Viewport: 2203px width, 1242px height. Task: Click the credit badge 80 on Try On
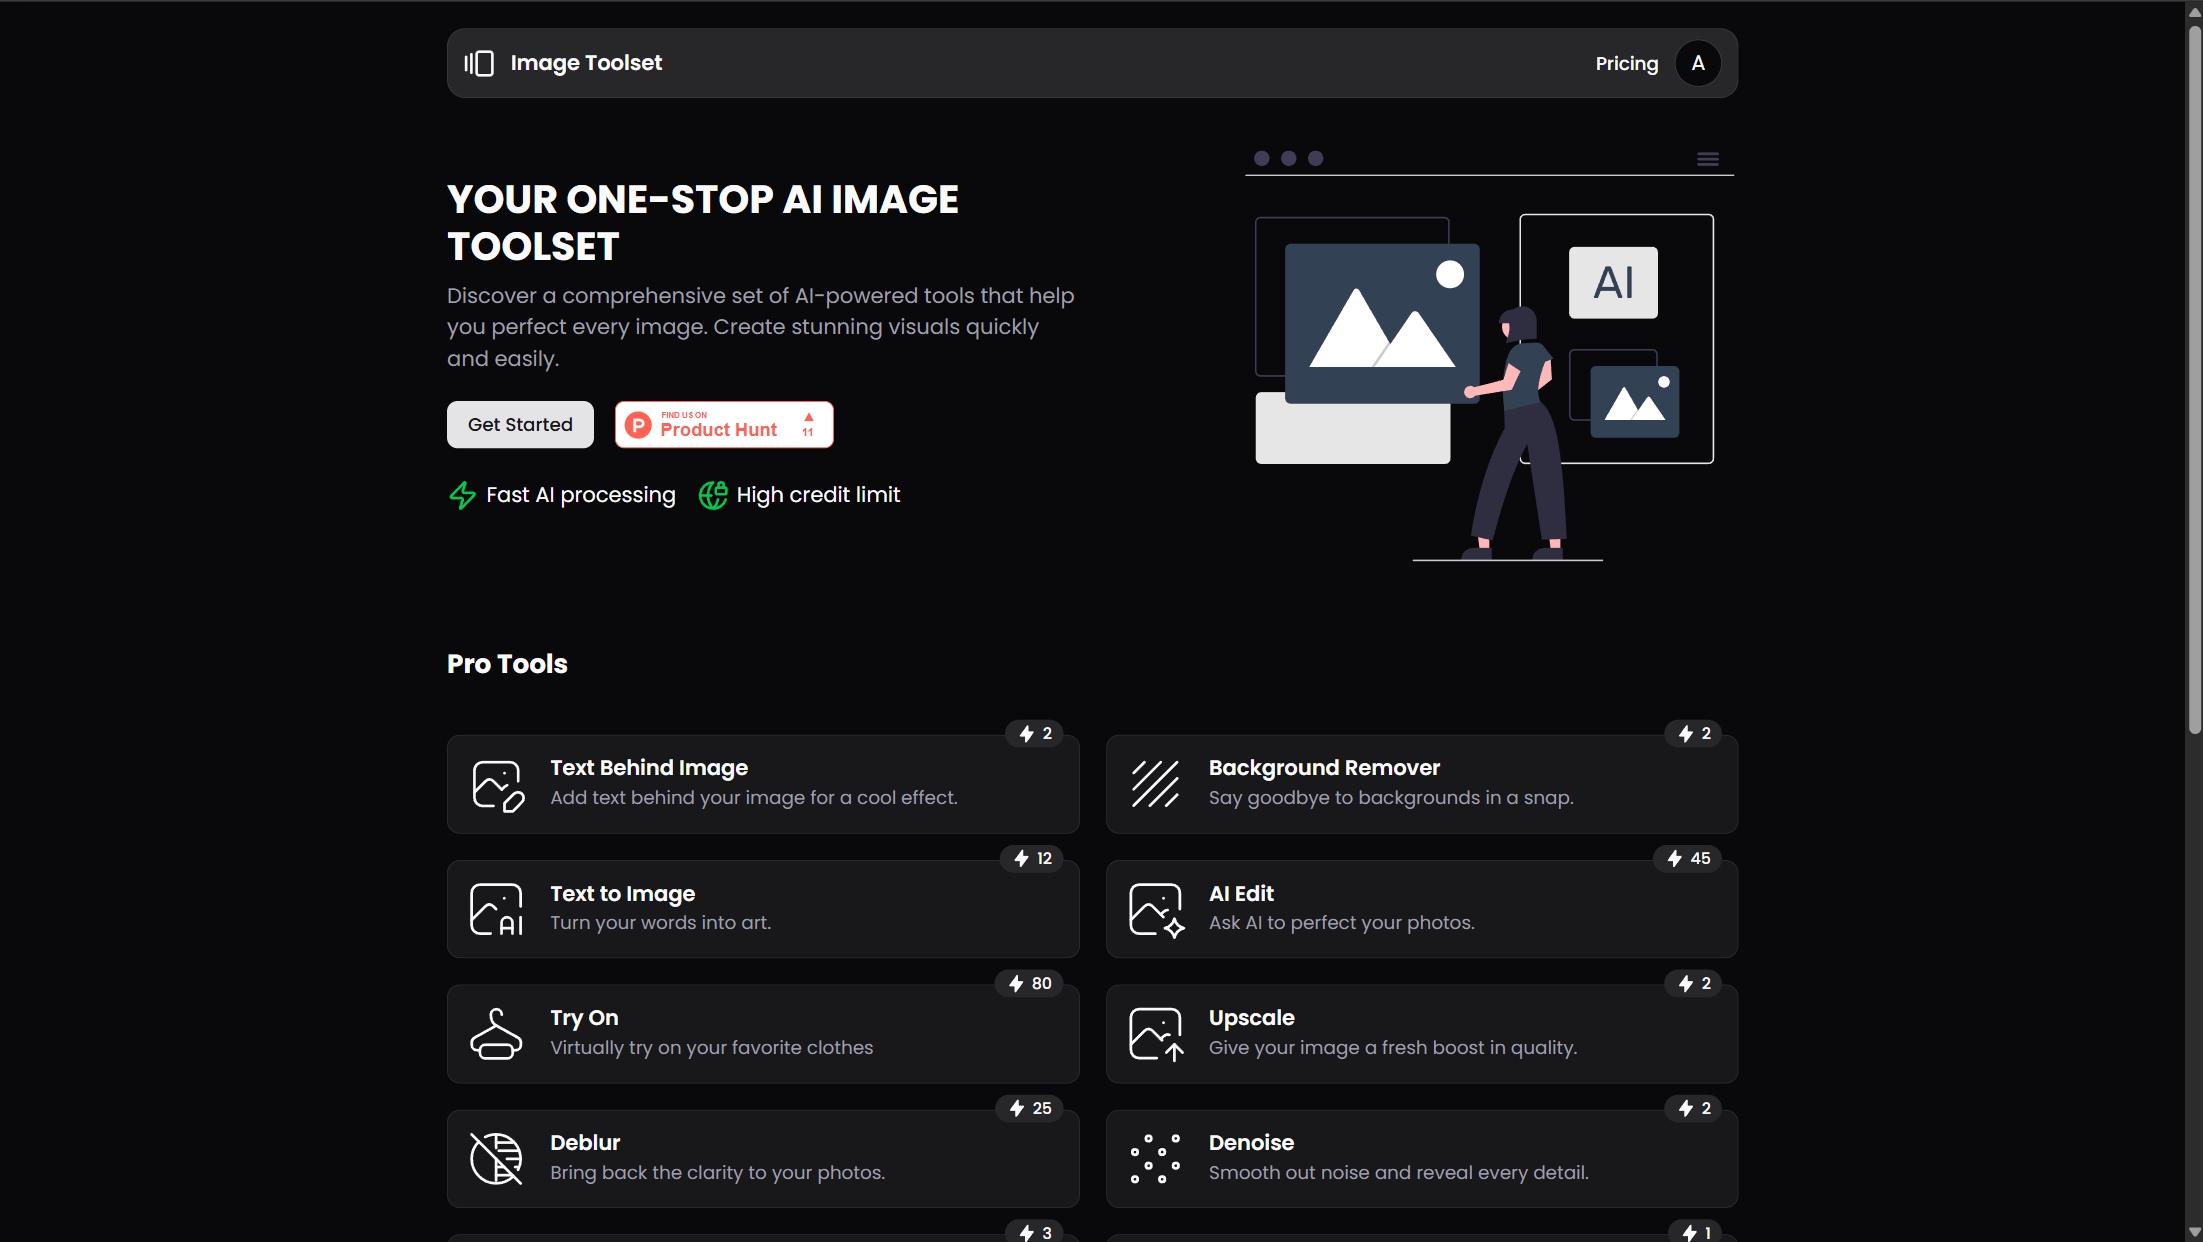click(1030, 984)
